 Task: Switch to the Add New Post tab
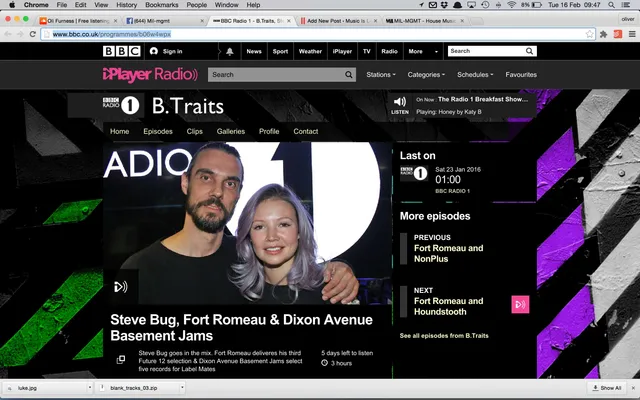[338, 21]
